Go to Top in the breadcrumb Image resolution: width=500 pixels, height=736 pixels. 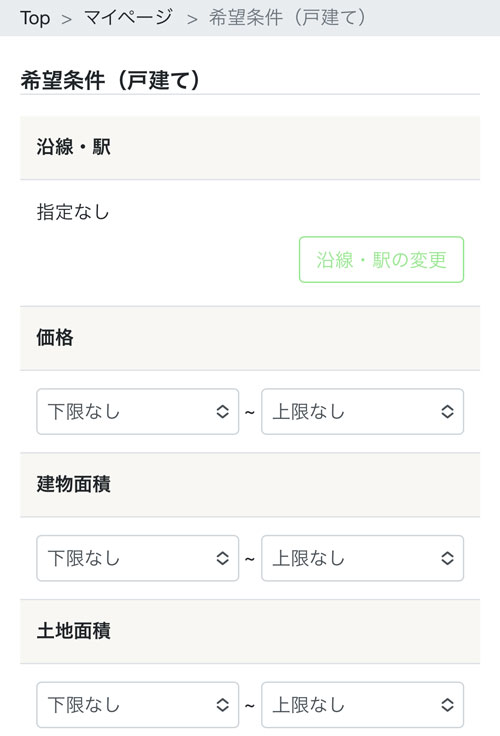pyautogui.click(x=35, y=18)
